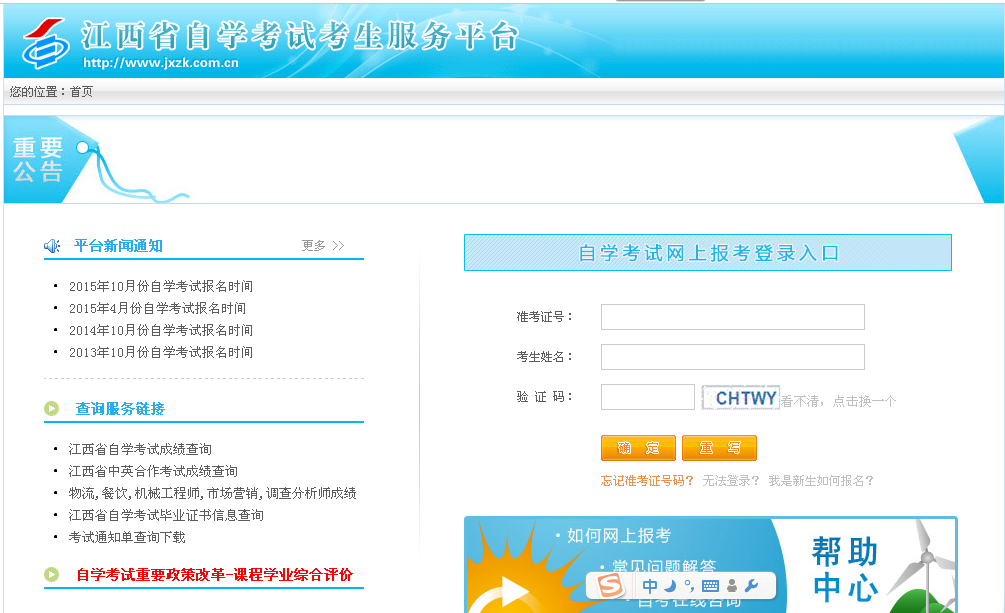Click the 查询服务链接 section heading
The image size is (1005, 613).
coord(120,408)
